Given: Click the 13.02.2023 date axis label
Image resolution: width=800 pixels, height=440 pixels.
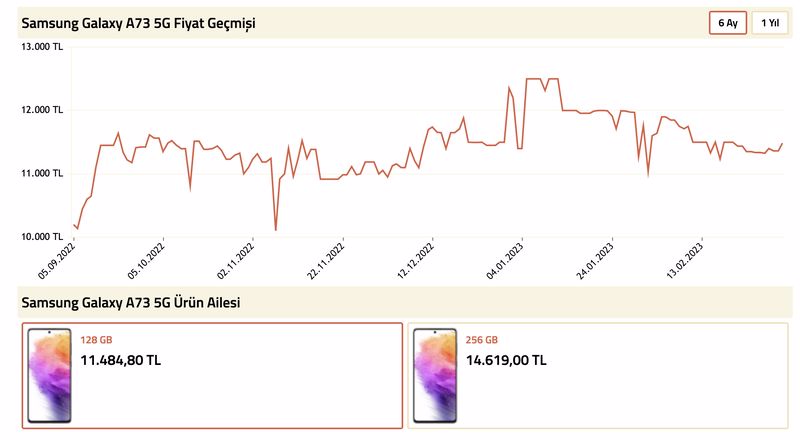Looking at the screenshot, I should point(685,260).
